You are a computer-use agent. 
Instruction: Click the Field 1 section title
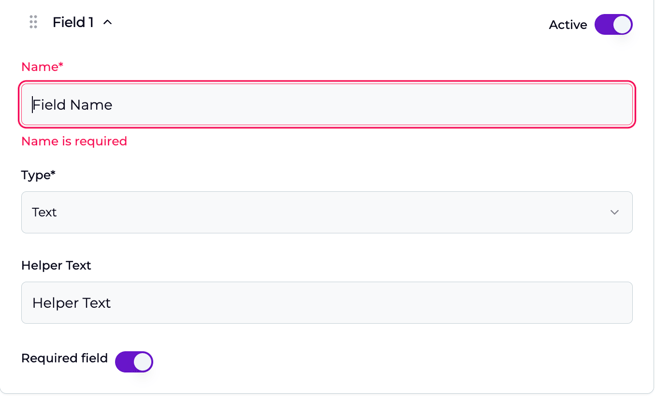pyautogui.click(x=73, y=22)
